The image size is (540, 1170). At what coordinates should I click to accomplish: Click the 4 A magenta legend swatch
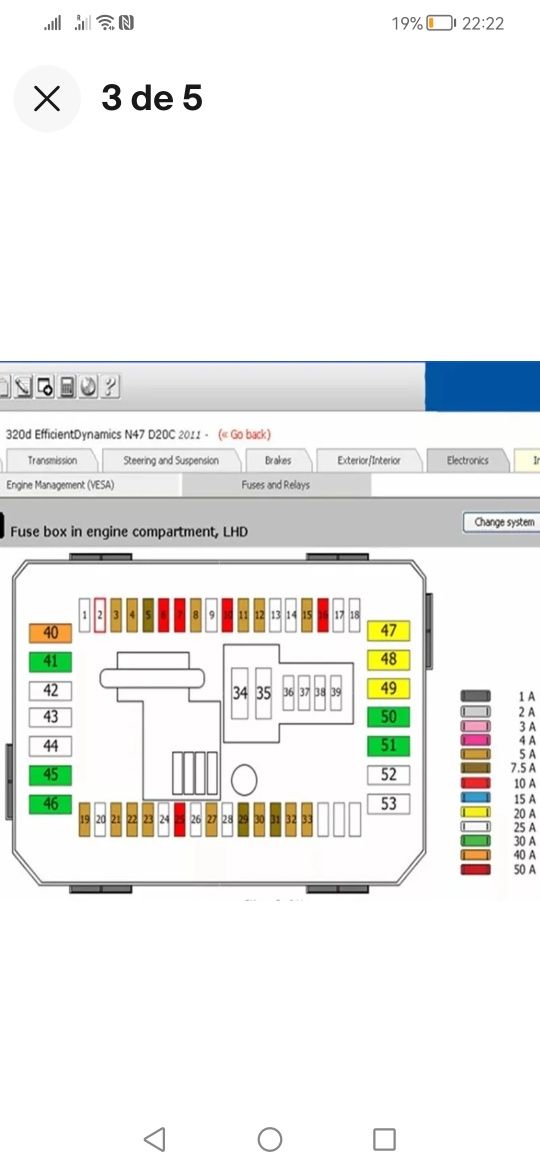coord(476,739)
